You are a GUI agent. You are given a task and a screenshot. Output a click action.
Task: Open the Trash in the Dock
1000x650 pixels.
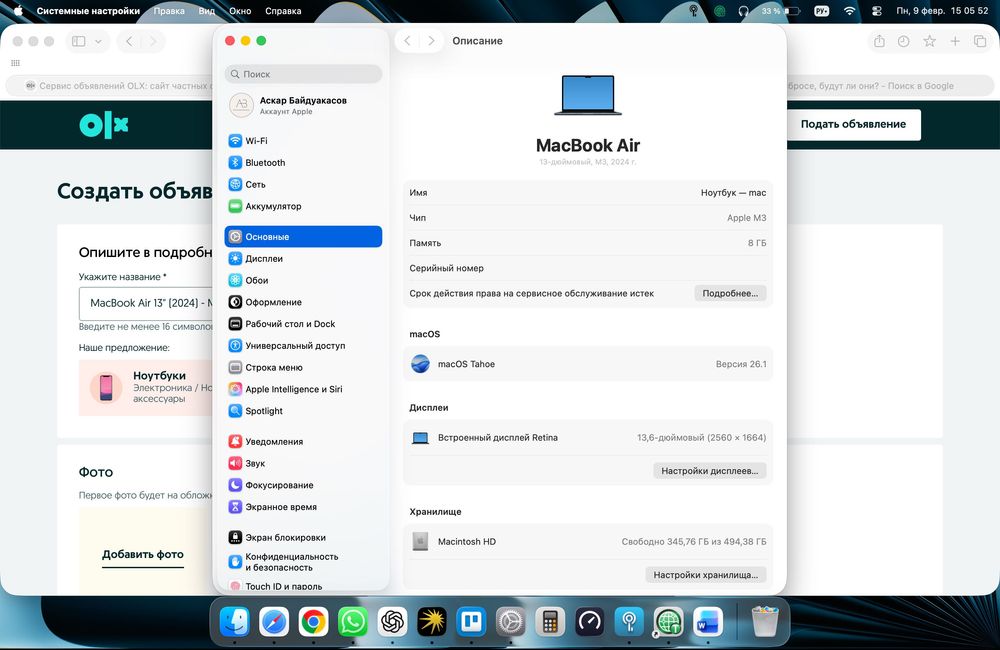click(x=765, y=621)
